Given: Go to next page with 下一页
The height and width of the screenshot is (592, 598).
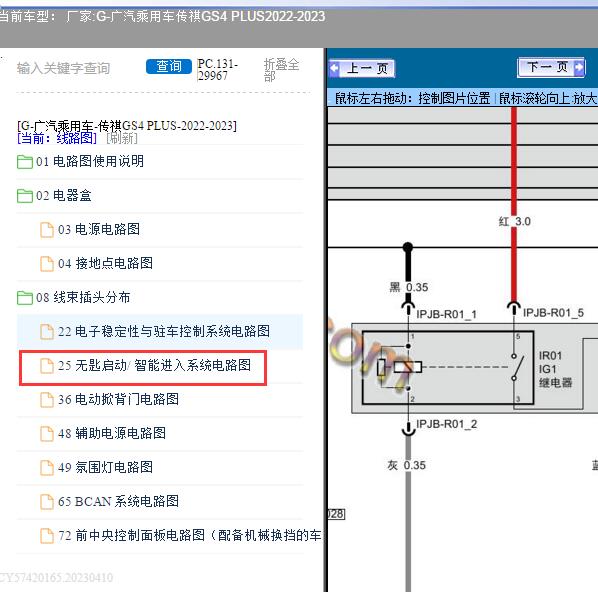Looking at the screenshot, I should (551, 68).
